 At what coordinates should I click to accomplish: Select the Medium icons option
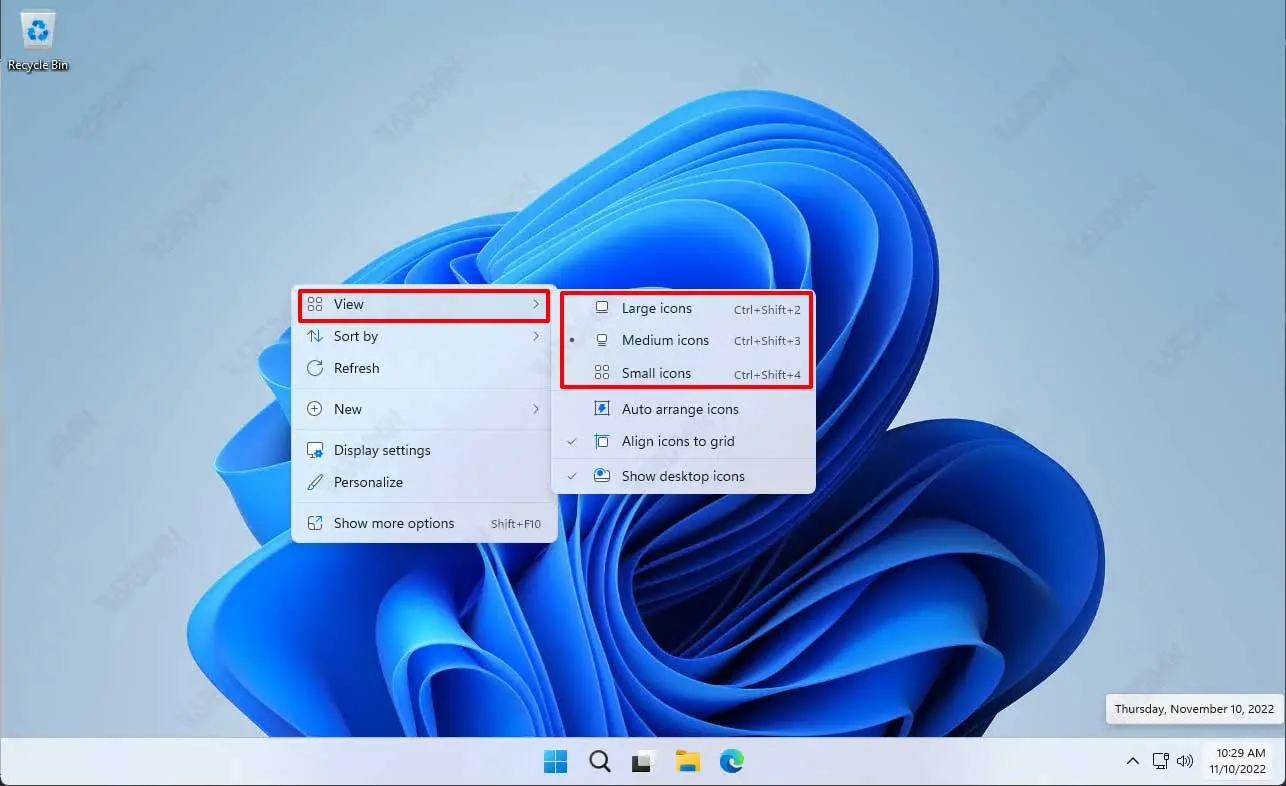click(x=665, y=341)
